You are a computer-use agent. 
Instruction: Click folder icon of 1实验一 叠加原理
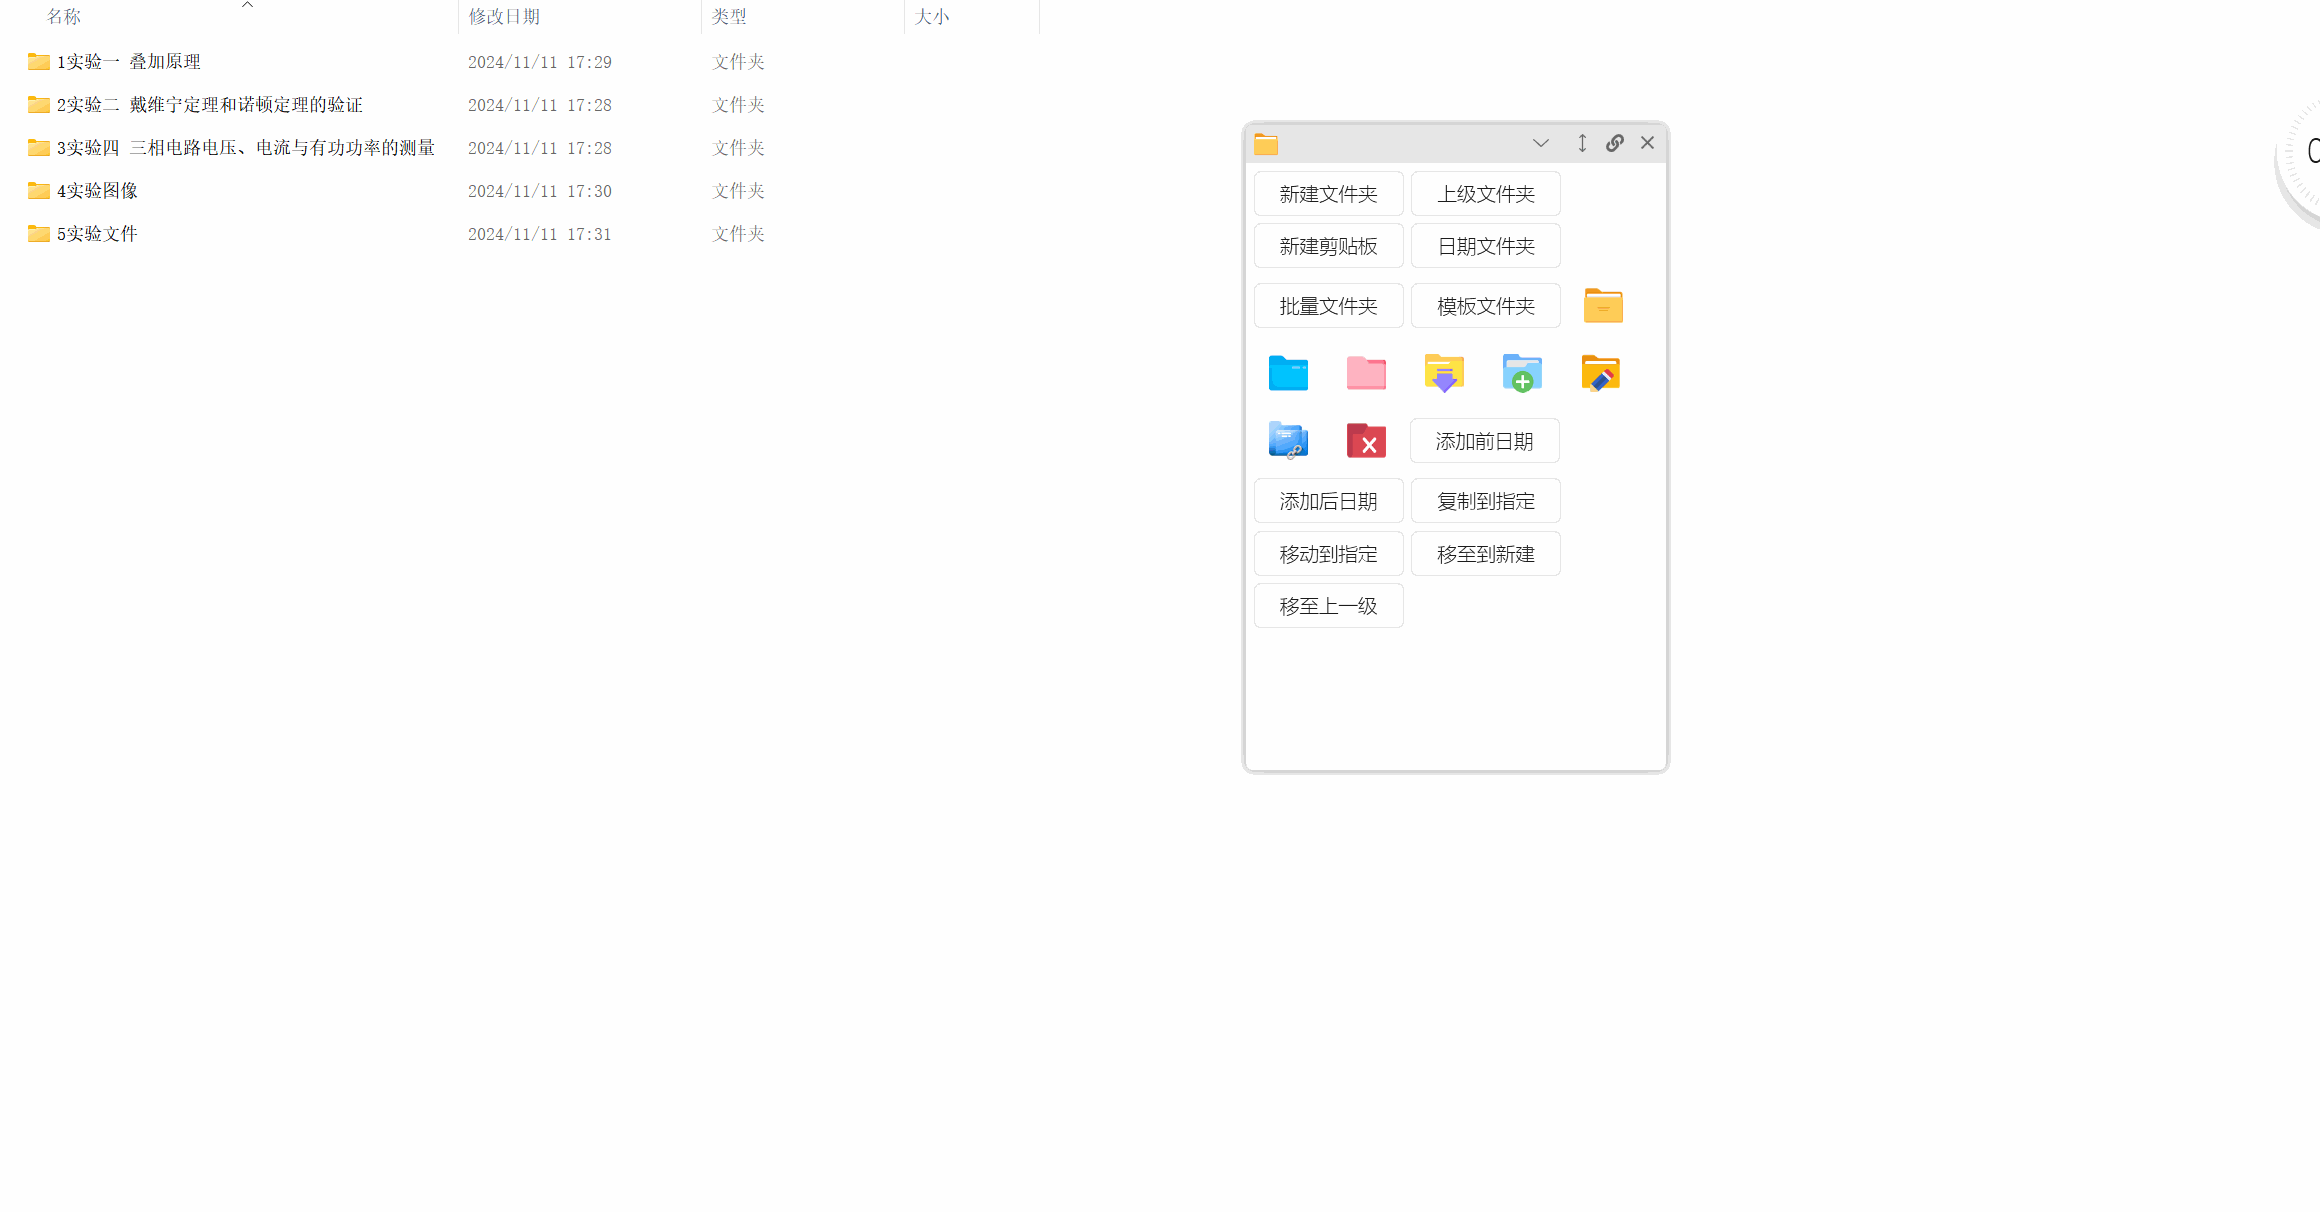click(x=39, y=62)
